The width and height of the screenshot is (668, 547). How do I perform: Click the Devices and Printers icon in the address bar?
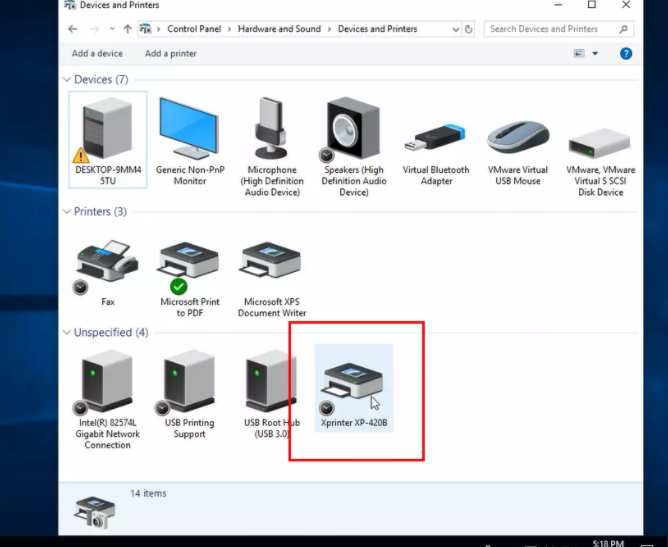pos(145,29)
